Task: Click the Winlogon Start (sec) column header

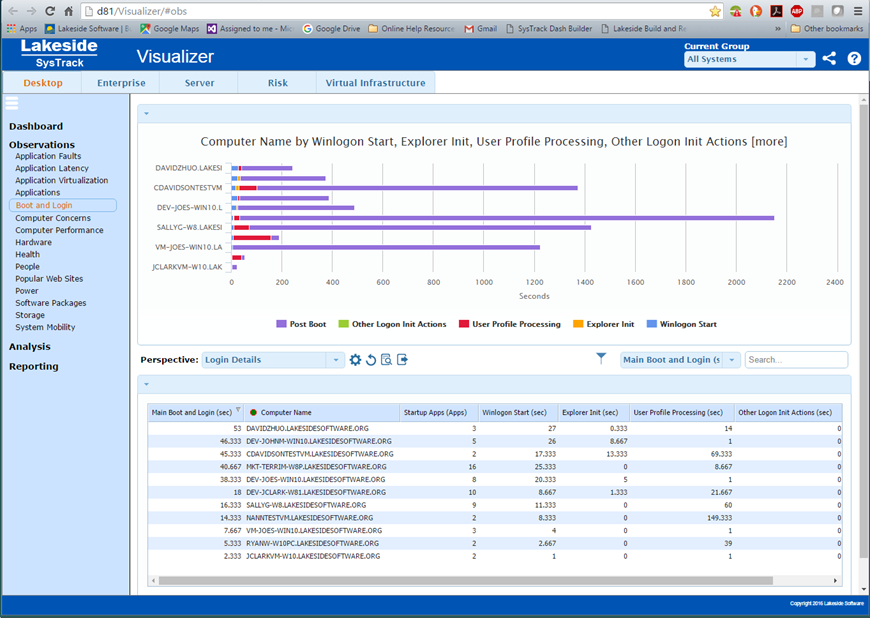Action: click(517, 412)
